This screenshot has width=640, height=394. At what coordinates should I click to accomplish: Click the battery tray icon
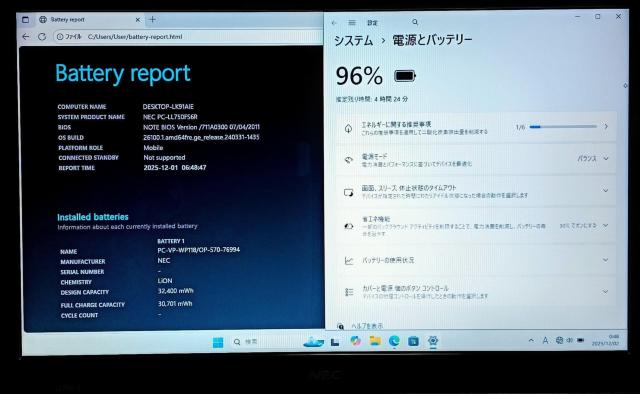(580, 340)
